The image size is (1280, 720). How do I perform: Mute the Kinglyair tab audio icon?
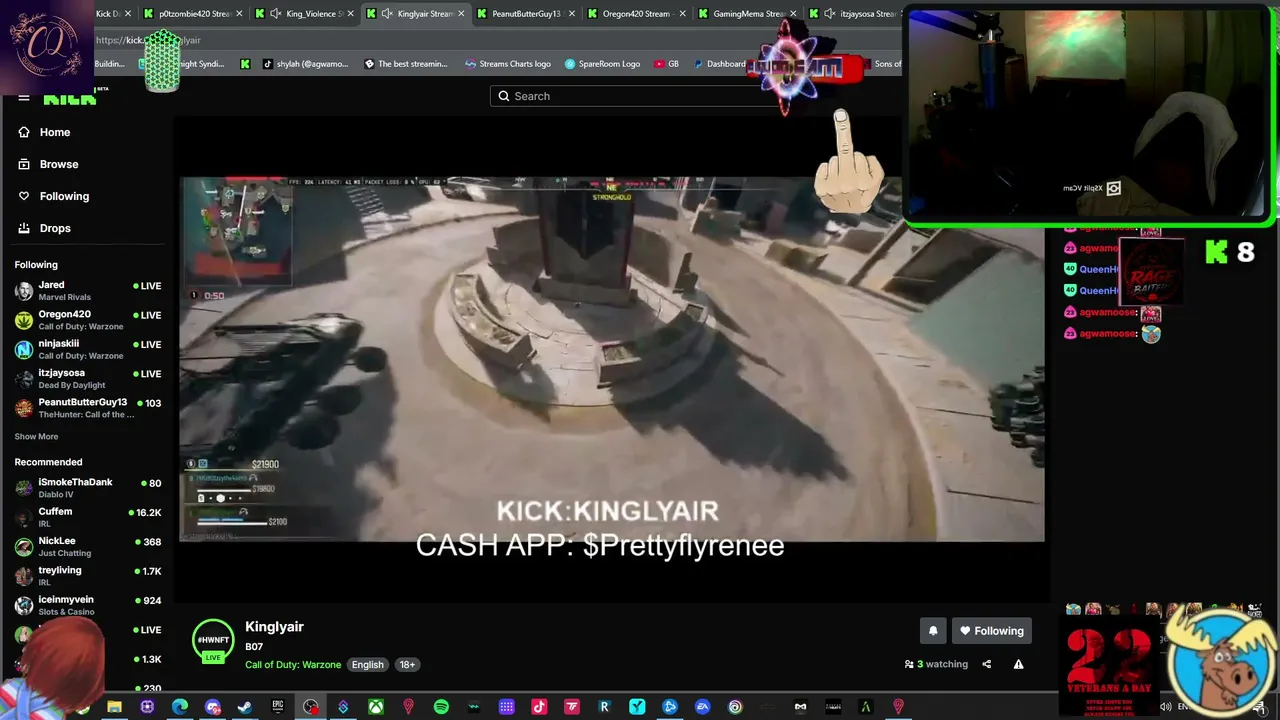[x=386, y=14]
